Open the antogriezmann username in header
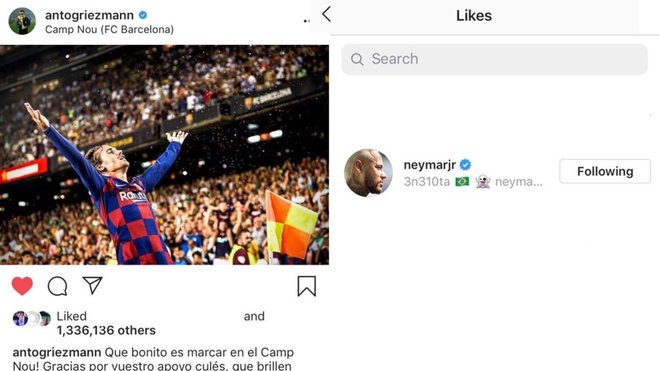The image size is (660, 371). coord(89,15)
